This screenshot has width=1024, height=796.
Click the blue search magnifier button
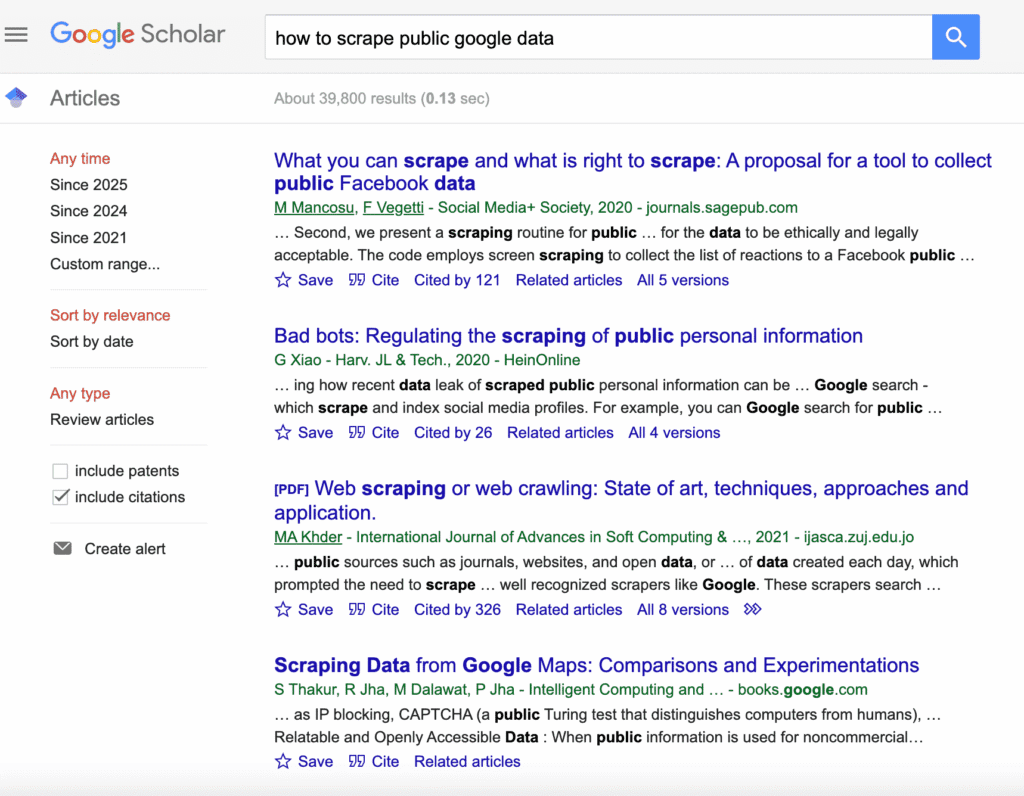(955, 37)
